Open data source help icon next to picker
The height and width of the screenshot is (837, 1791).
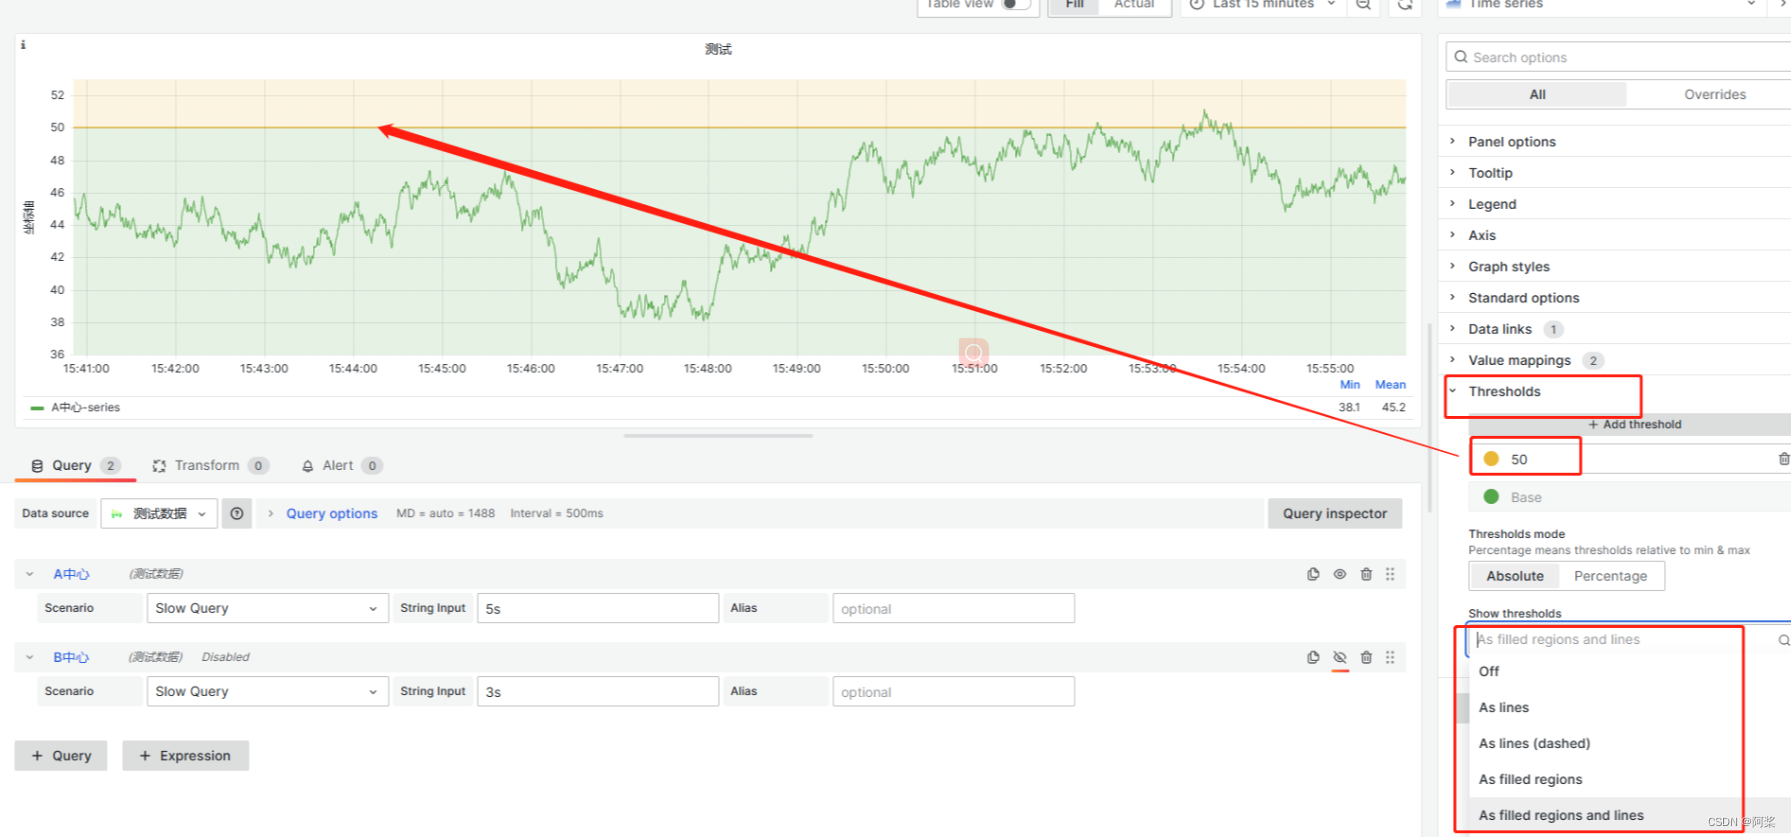237,513
